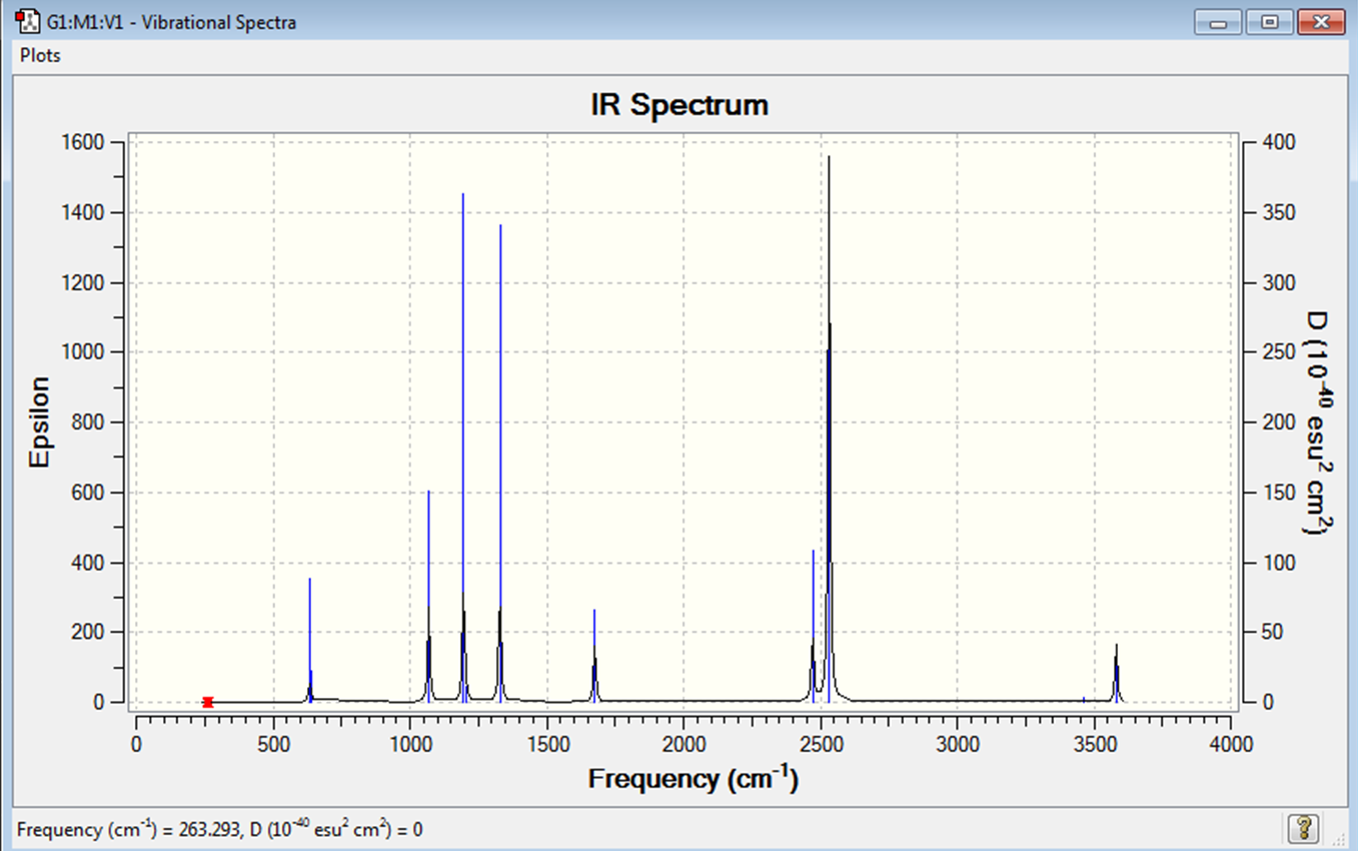Viewport: 1358px width, 851px height.
Task: Click the Frequency (cm-1) axis label
Action: 693,778
